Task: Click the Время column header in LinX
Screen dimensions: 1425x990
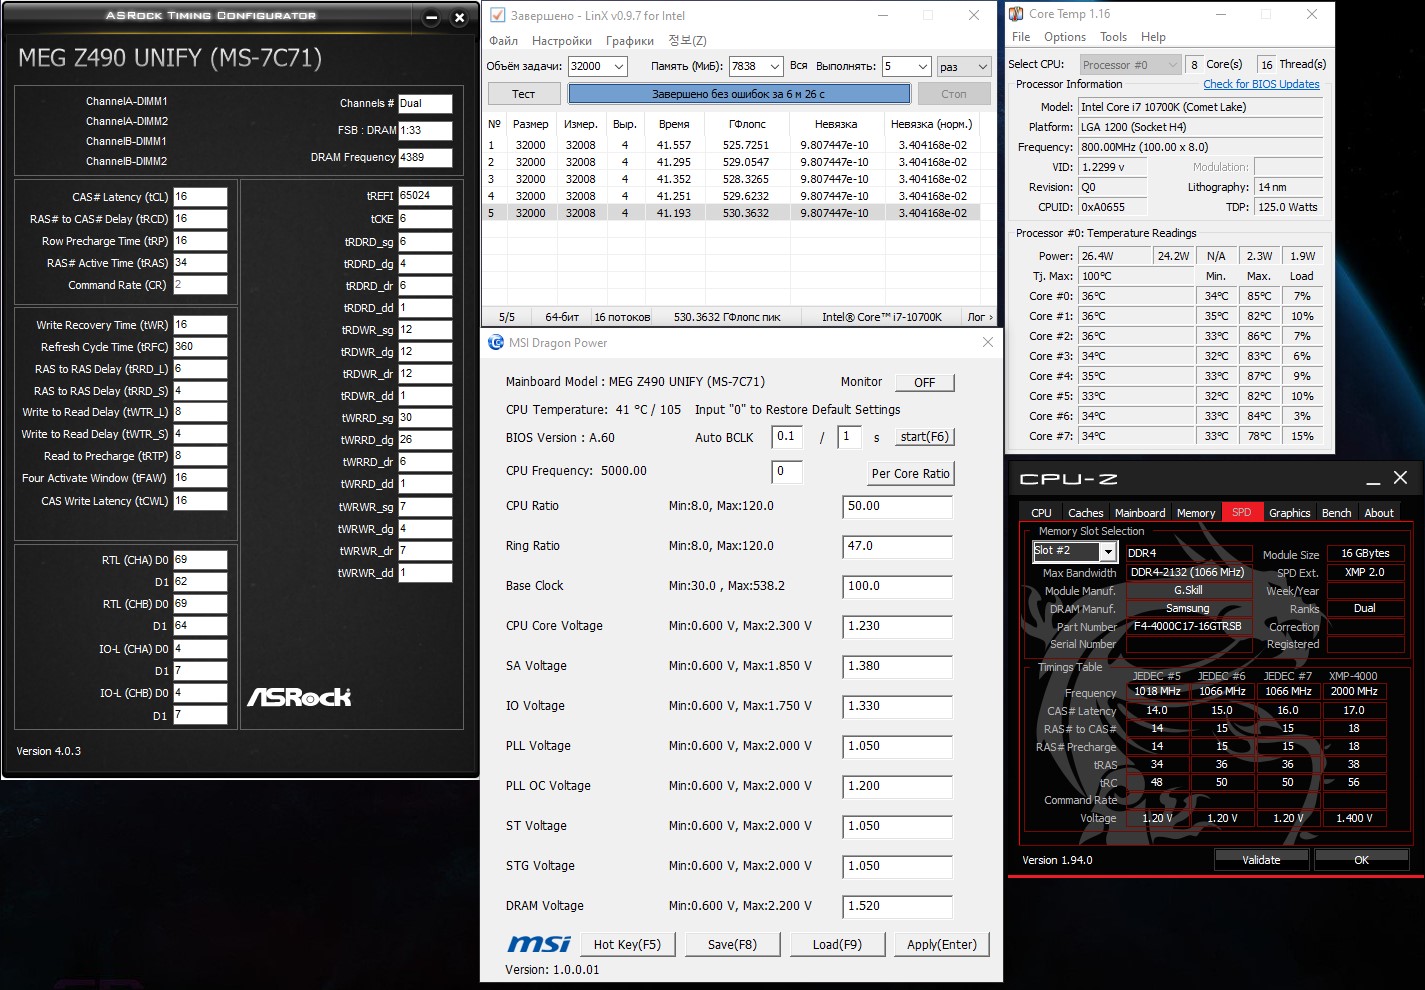Action: pos(674,124)
